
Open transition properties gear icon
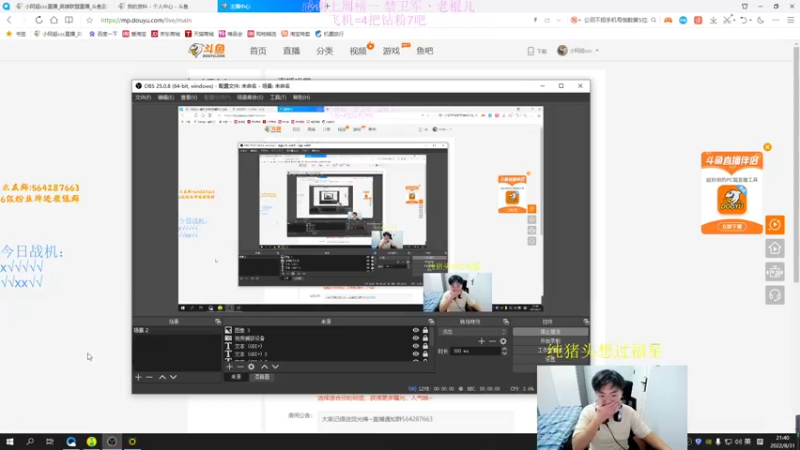(503, 341)
